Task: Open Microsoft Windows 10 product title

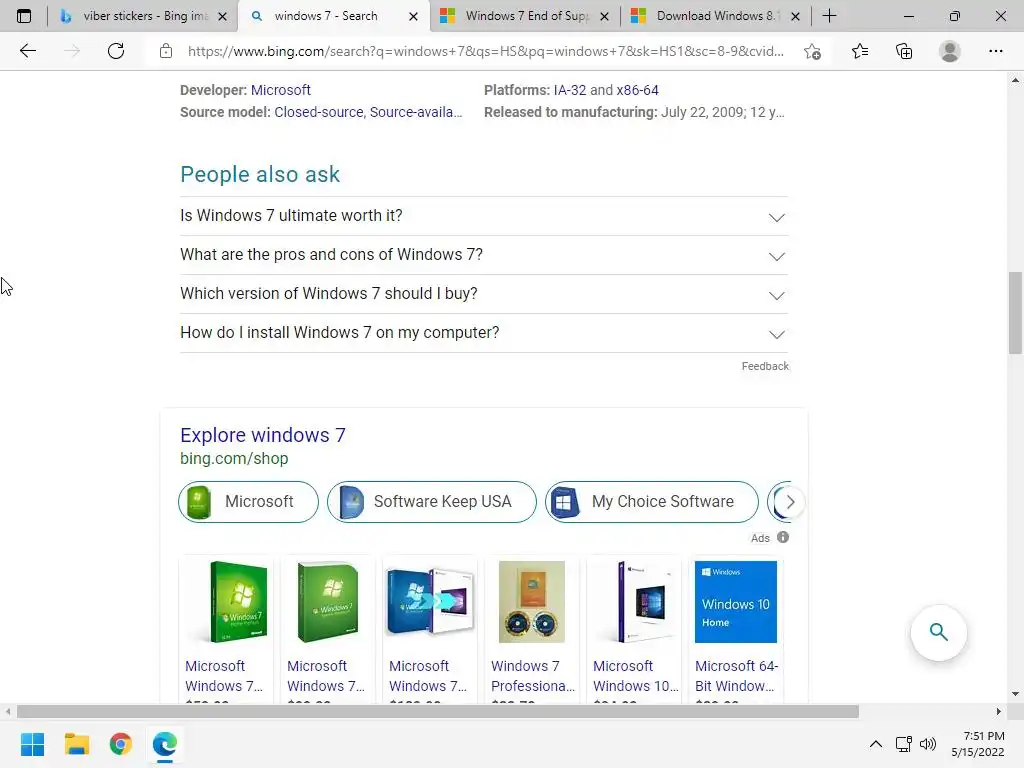Action: click(x=635, y=676)
